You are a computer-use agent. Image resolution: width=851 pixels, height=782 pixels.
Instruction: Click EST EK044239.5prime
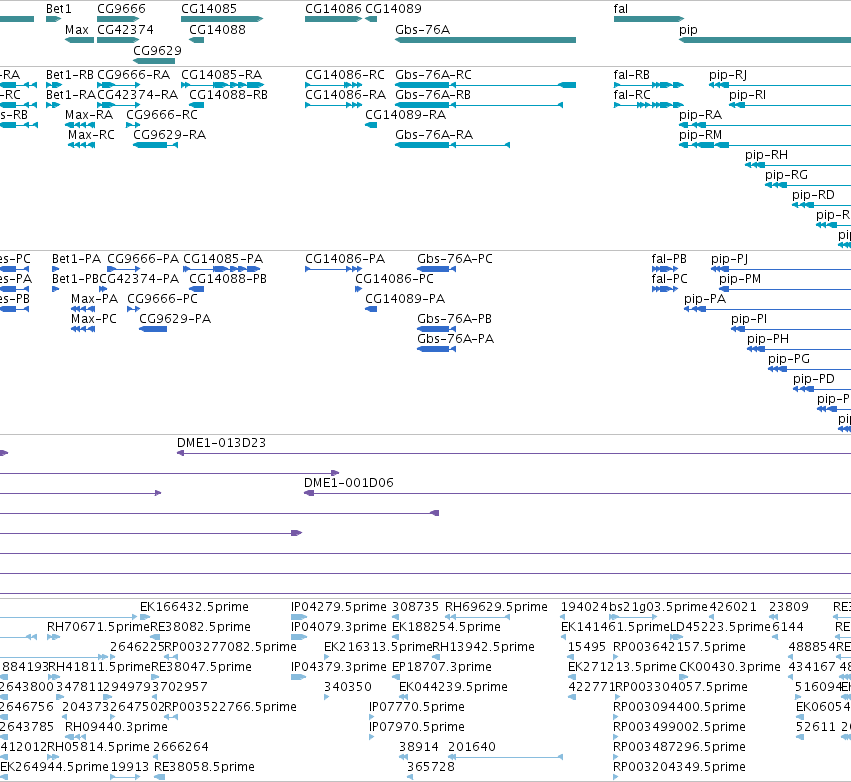click(x=453, y=686)
